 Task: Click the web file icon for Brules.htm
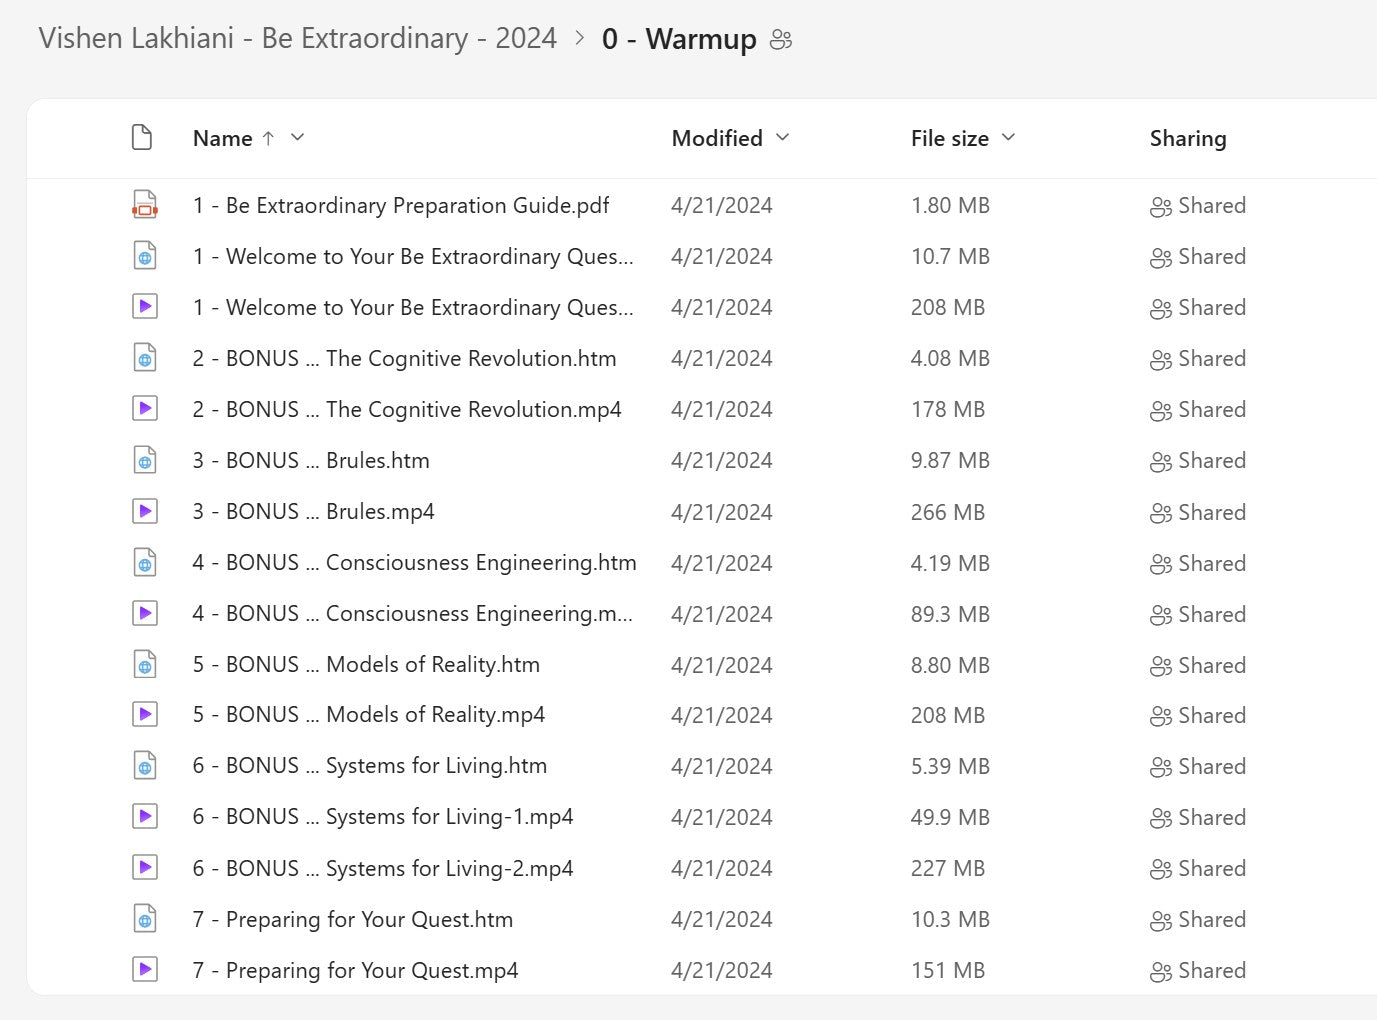tap(145, 460)
